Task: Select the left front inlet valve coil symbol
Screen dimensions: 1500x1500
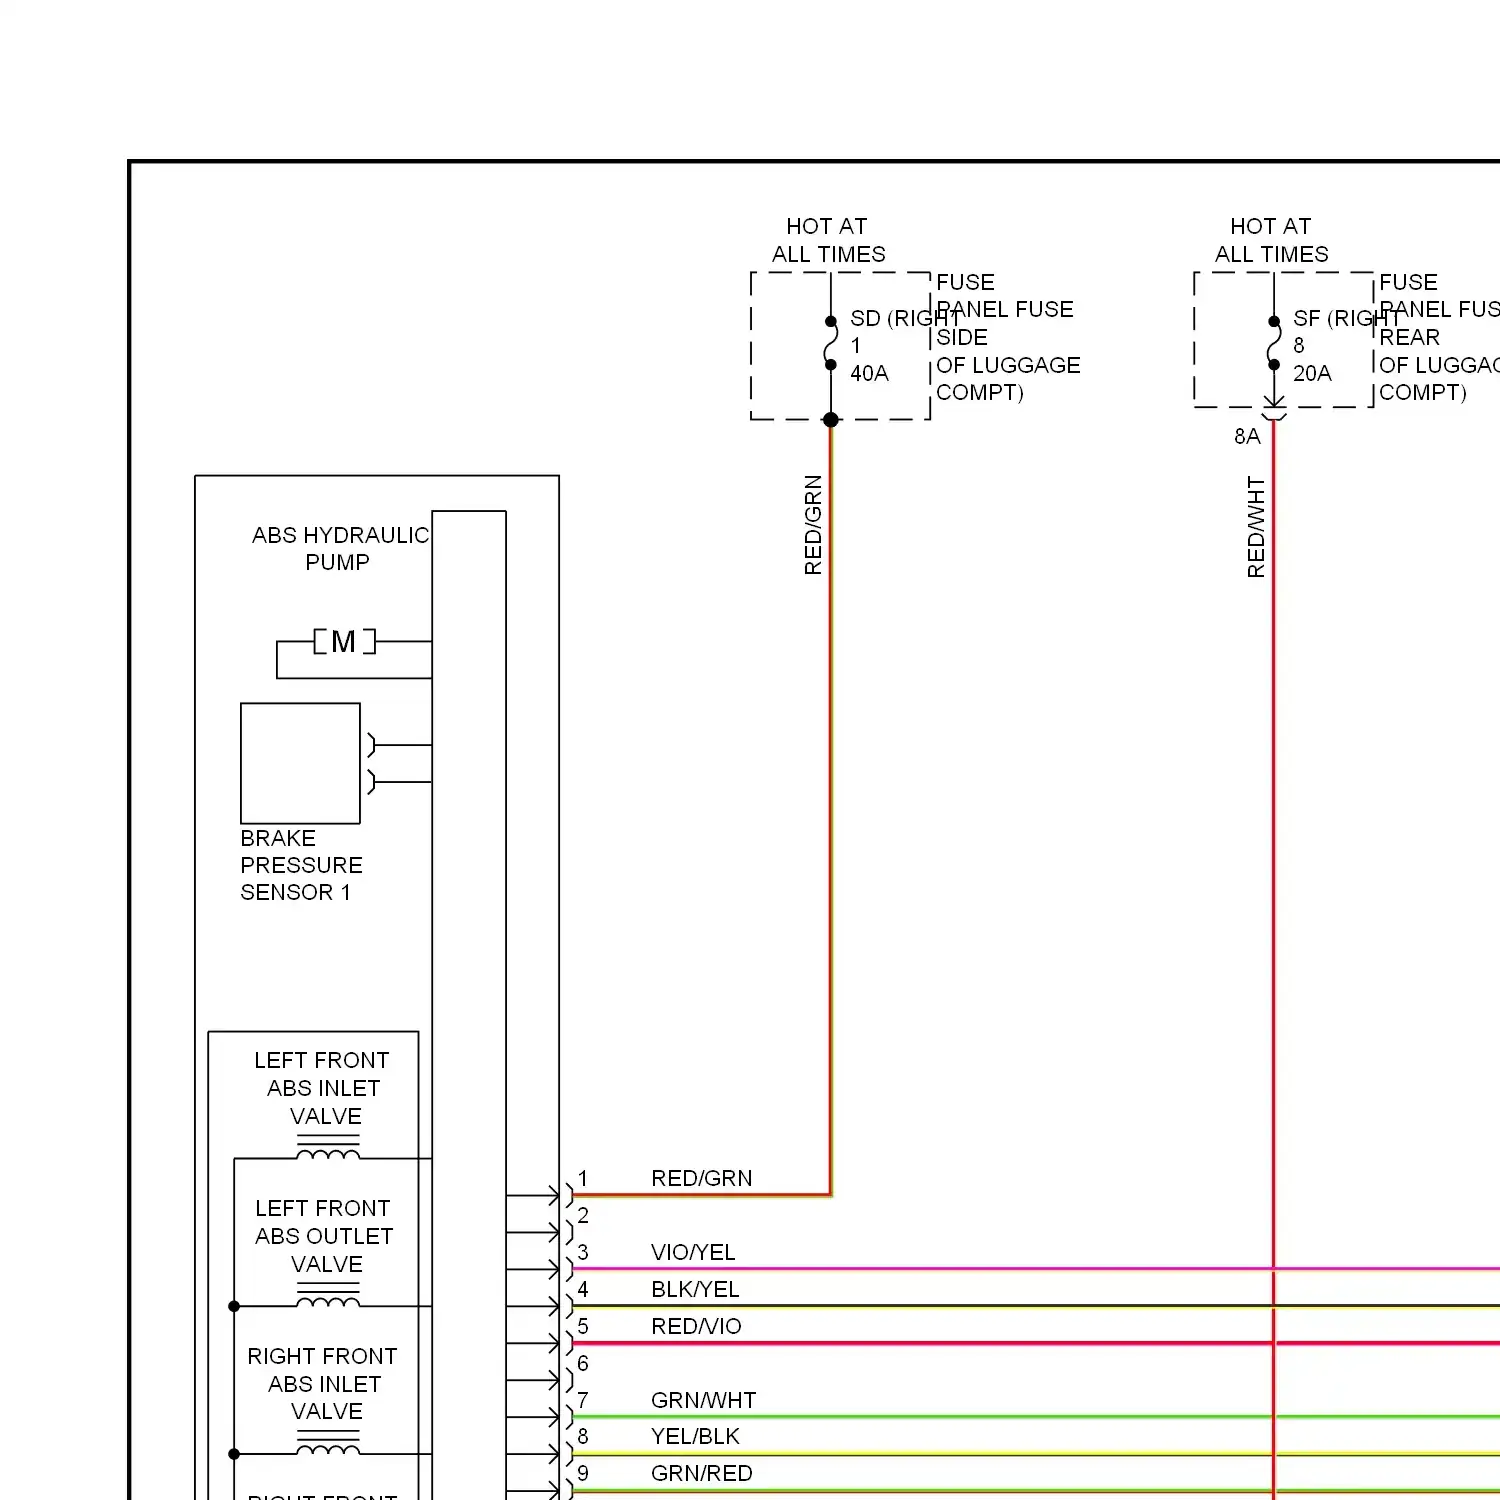Action: tap(328, 1147)
